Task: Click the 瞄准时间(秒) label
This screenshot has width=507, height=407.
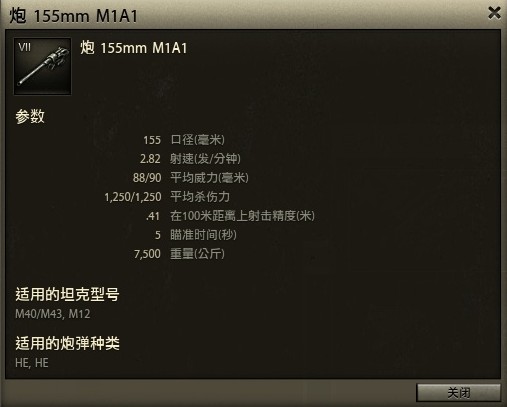Action: coord(203,235)
